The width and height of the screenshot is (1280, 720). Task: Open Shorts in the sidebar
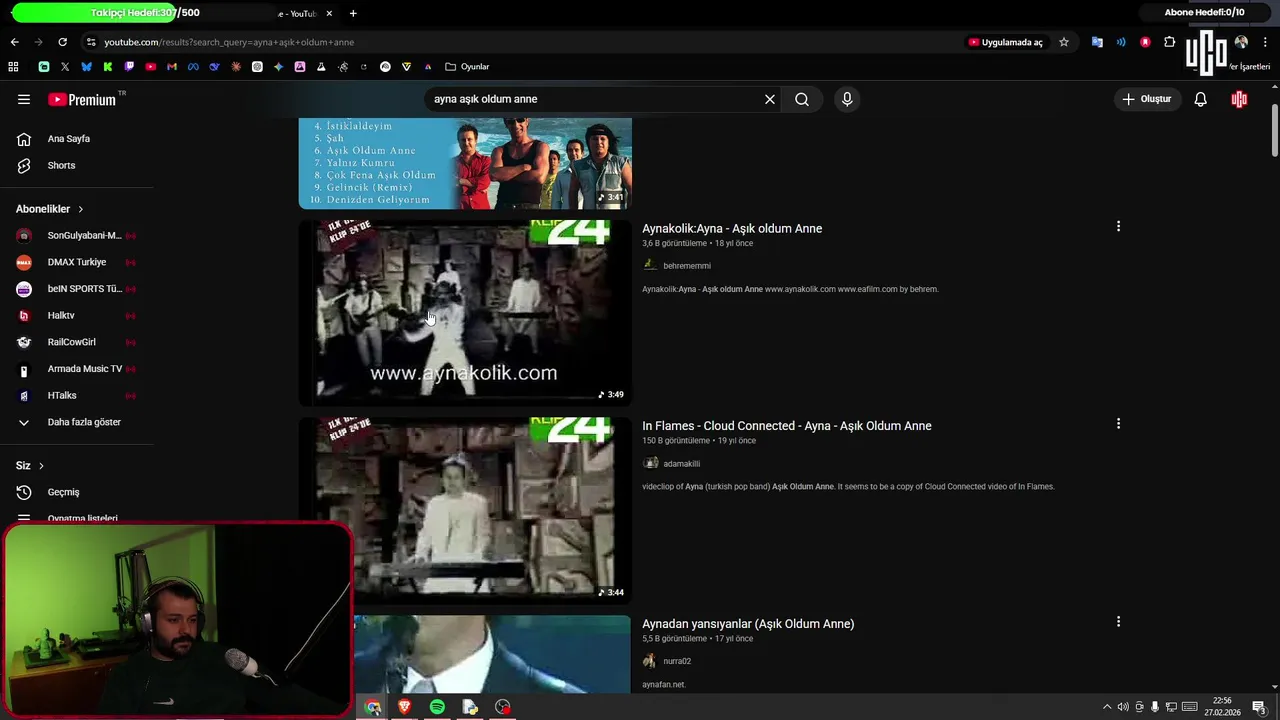coord(61,165)
